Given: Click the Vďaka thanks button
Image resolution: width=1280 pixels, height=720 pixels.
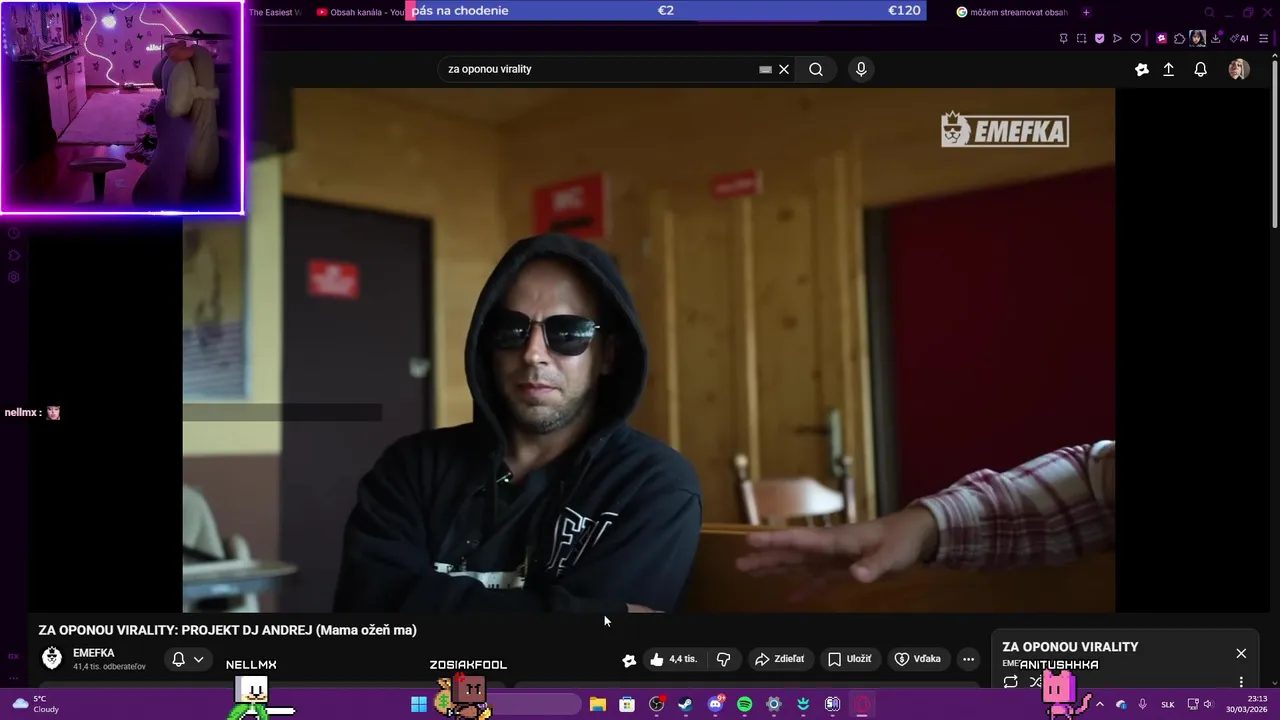Looking at the screenshot, I should point(917,659).
